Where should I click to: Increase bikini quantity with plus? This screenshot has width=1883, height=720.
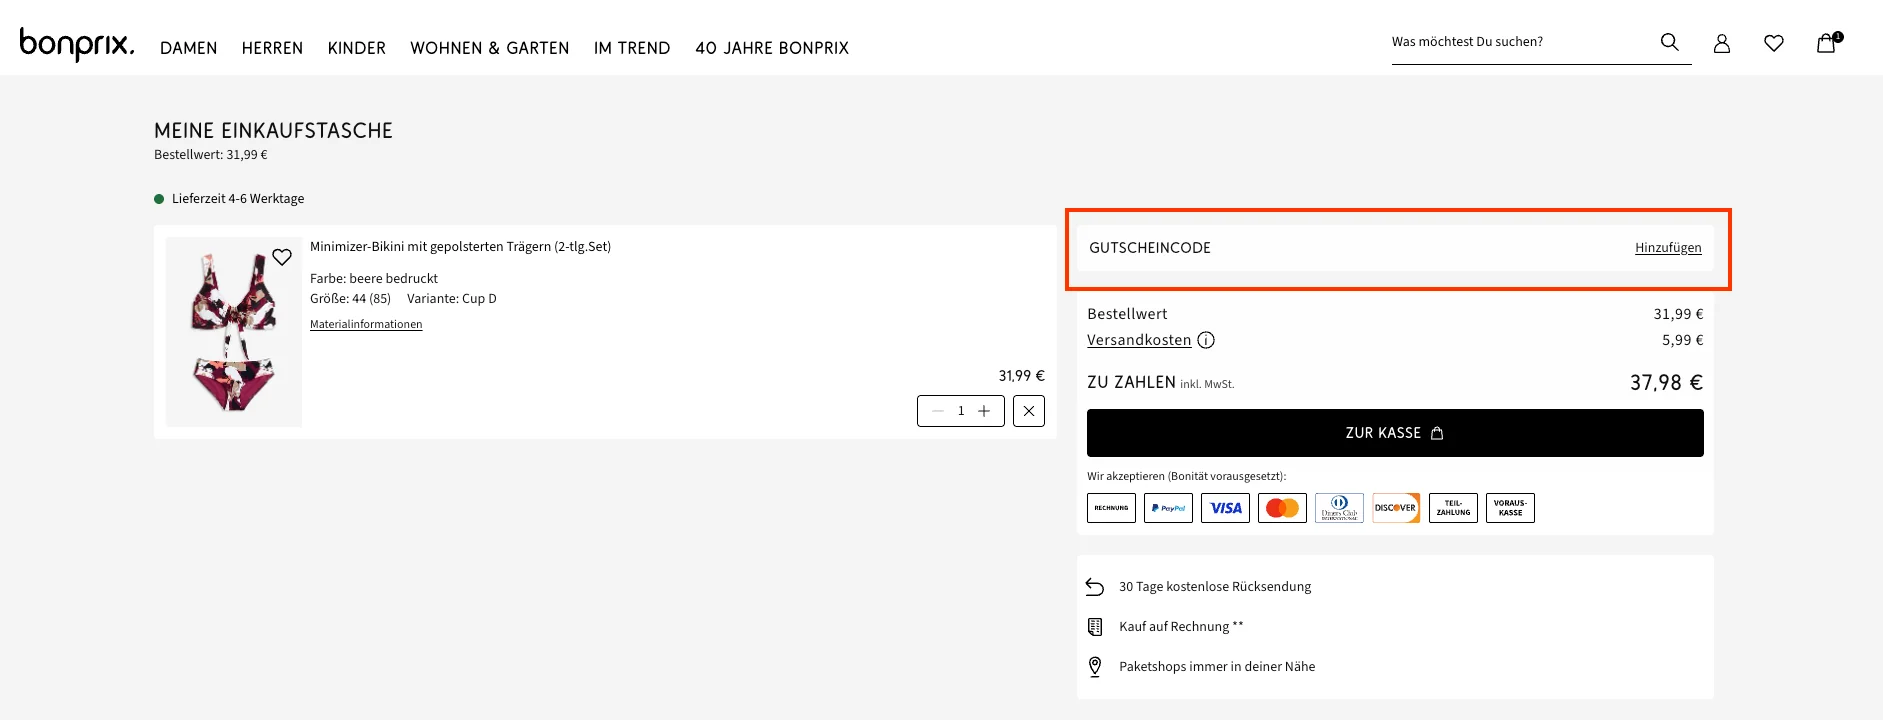point(984,411)
